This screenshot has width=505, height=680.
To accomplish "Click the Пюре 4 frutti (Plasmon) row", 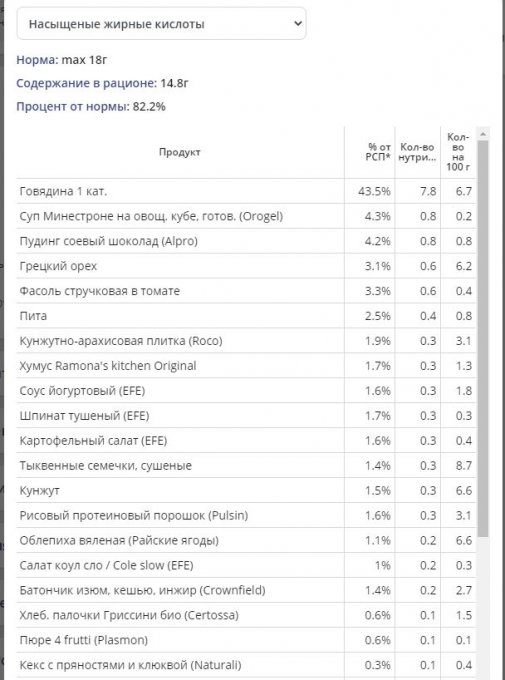I will pyautogui.click(x=246, y=640).
